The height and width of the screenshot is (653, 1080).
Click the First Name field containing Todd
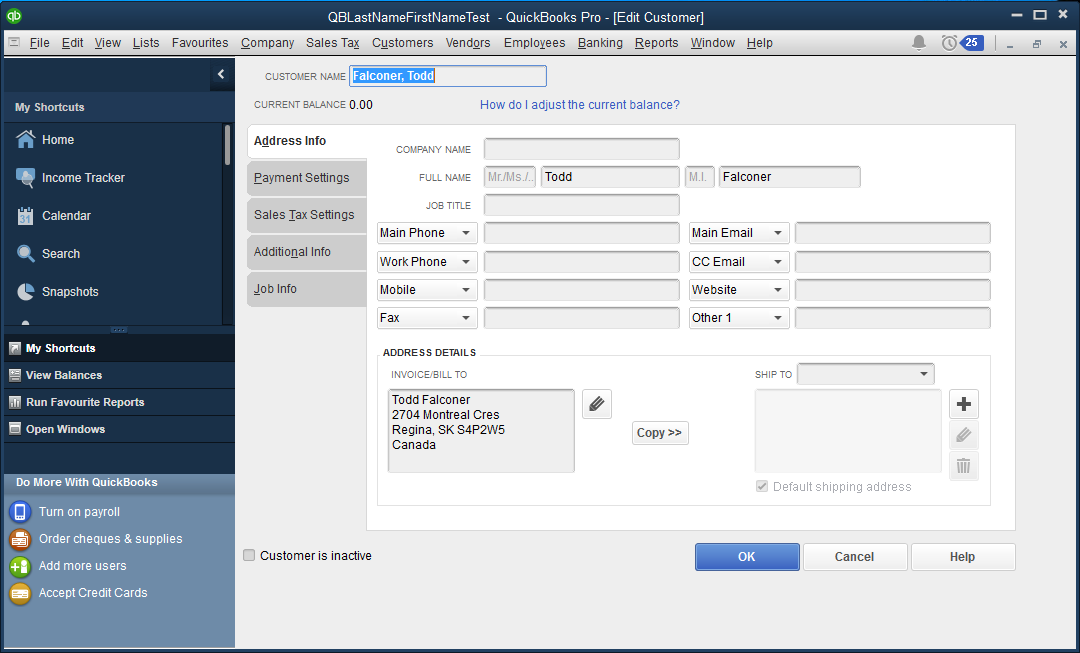610,177
